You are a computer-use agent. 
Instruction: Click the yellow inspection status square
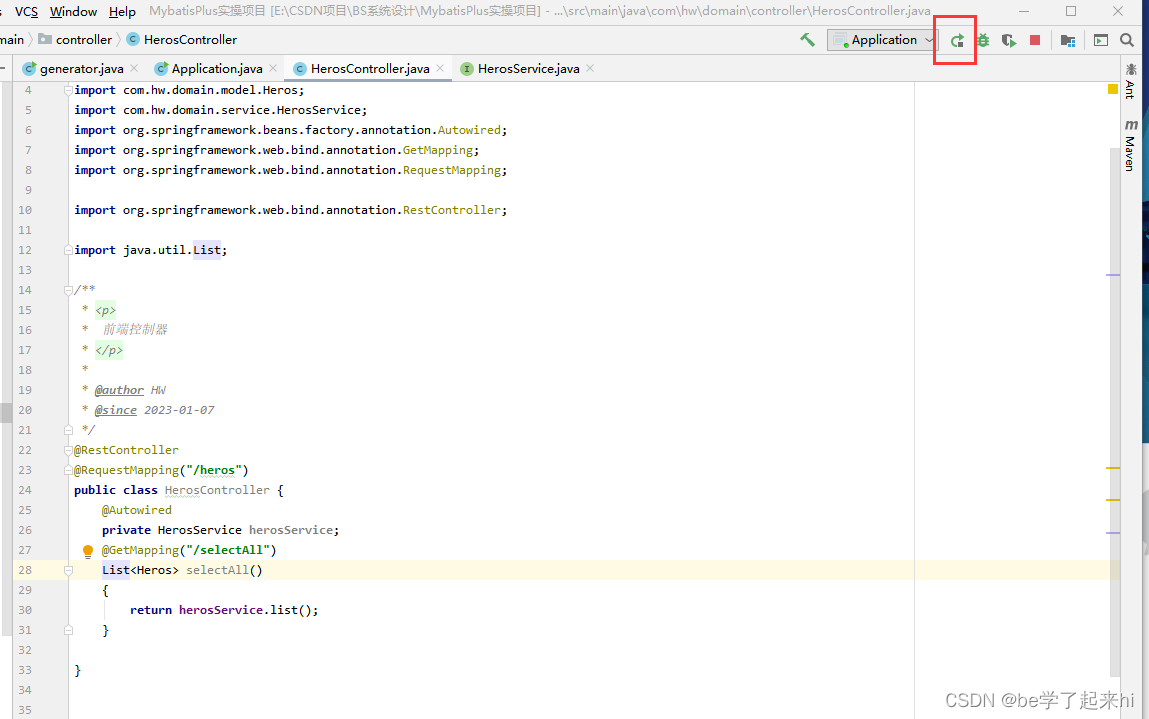pyautogui.click(x=1112, y=89)
